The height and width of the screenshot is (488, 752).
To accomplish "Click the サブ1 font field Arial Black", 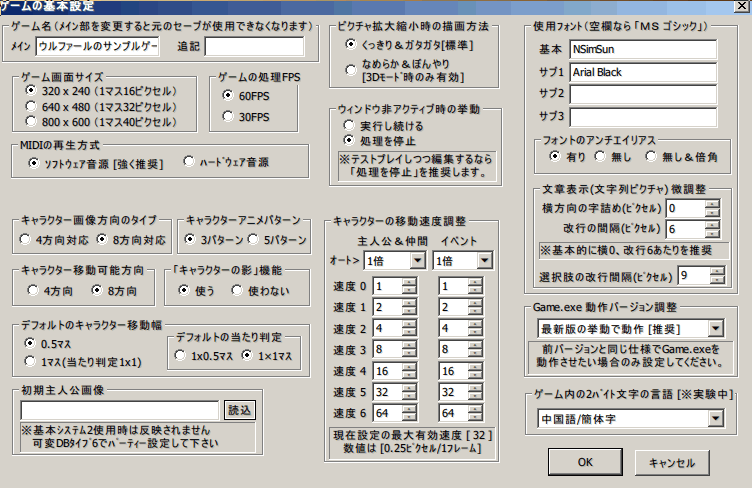I will tap(643, 72).
